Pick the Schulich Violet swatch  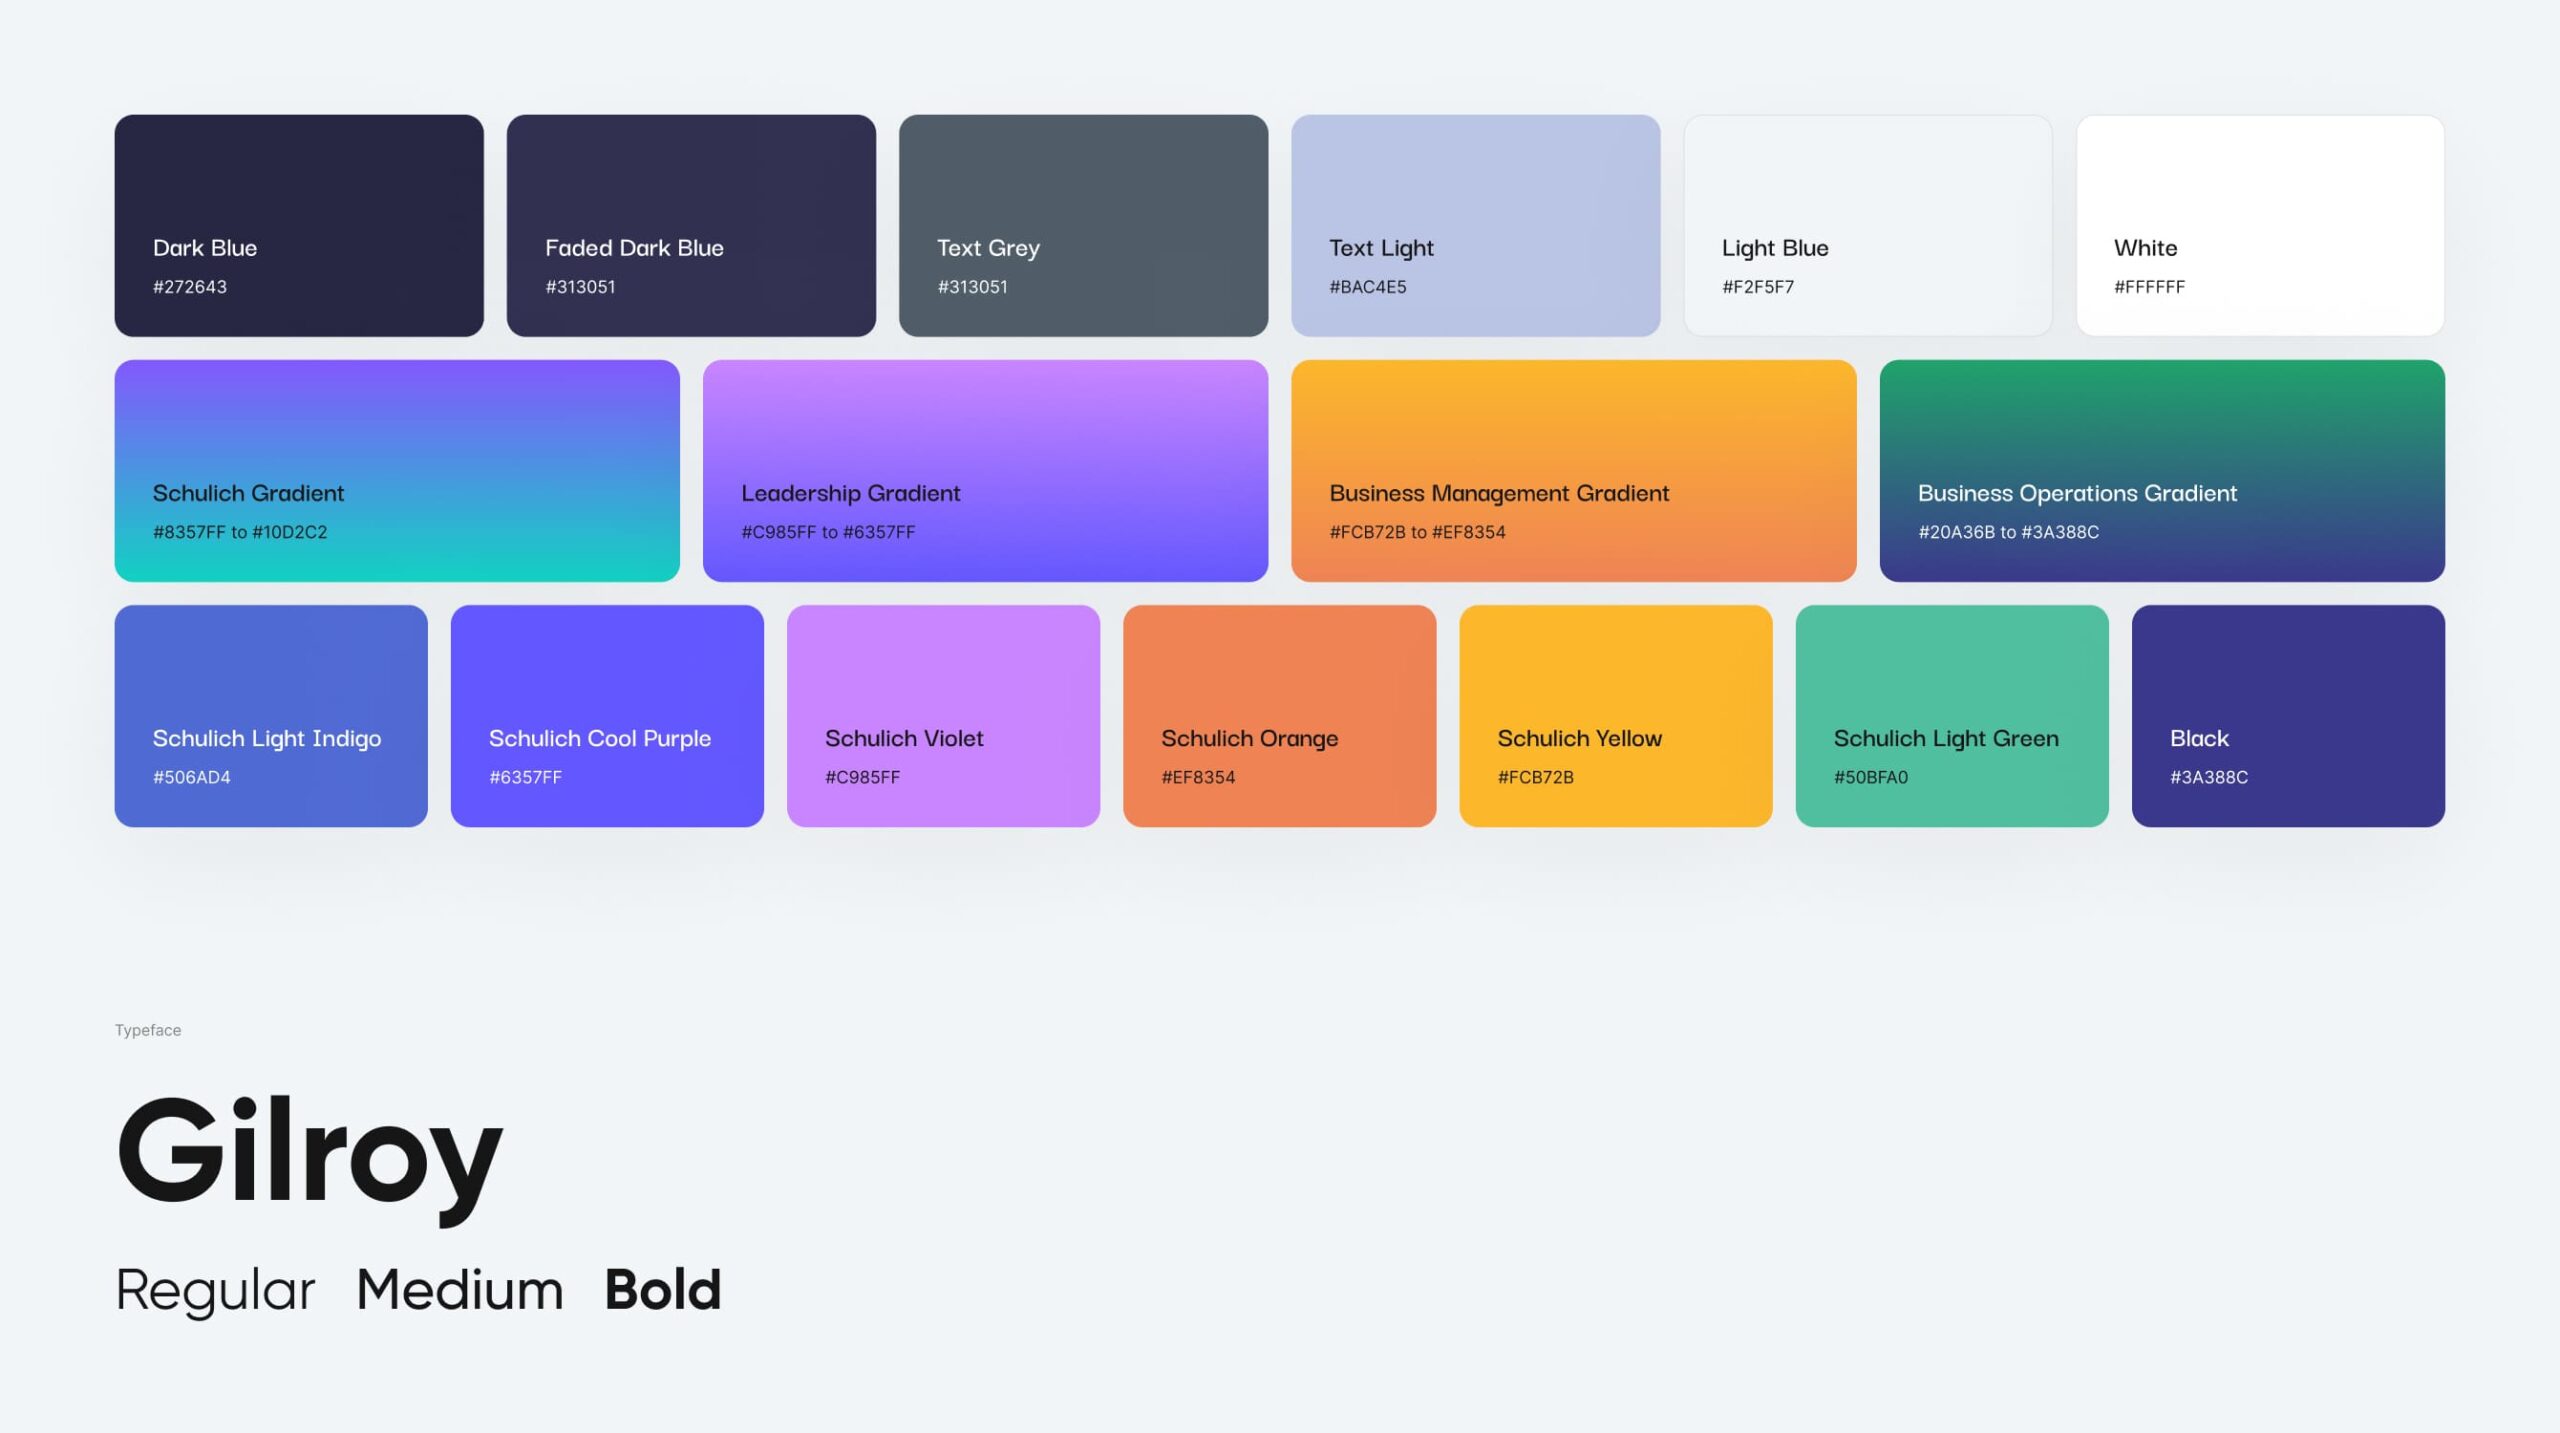coord(943,716)
